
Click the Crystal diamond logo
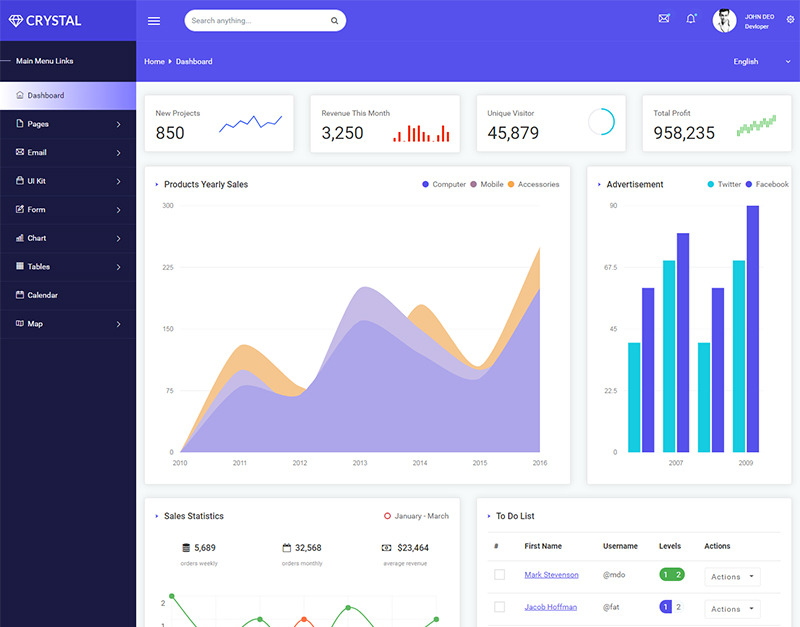point(16,21)
